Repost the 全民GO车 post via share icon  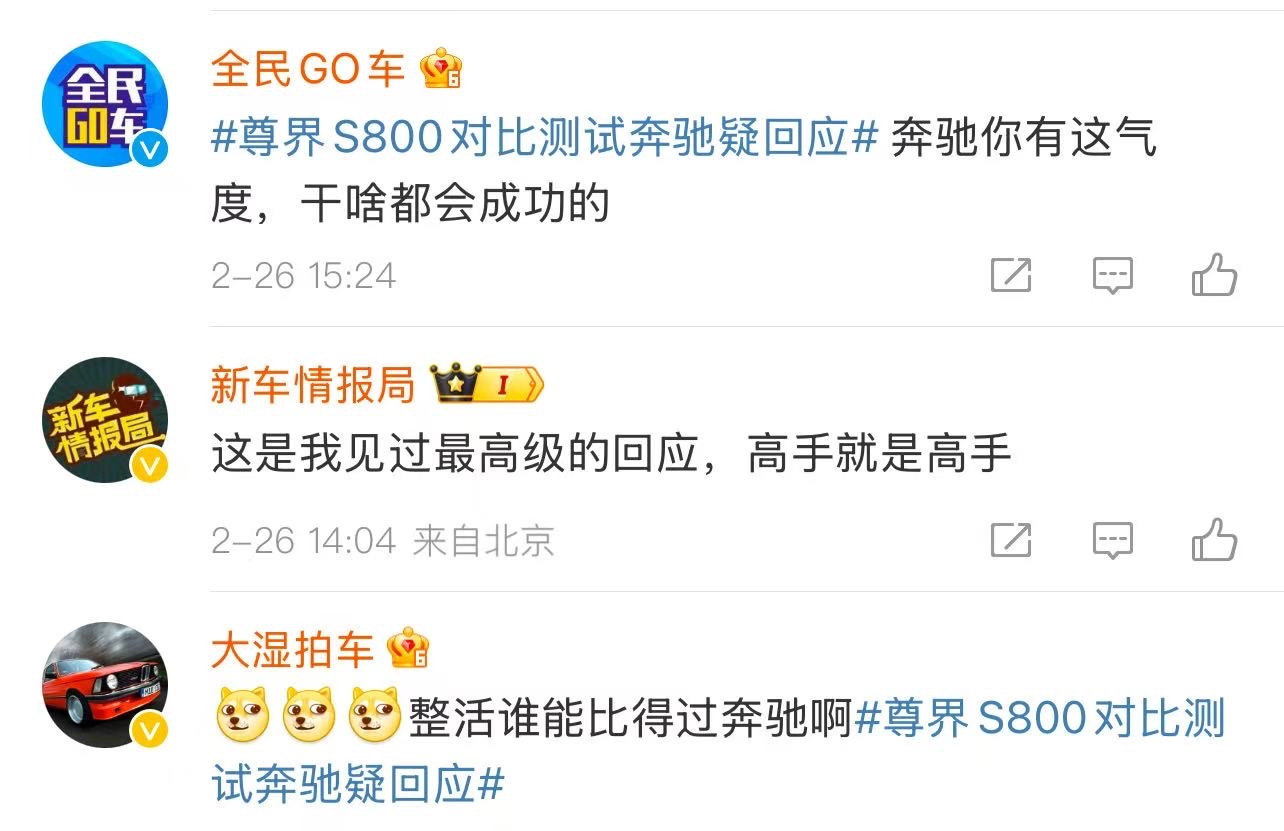coord(1010,275)
